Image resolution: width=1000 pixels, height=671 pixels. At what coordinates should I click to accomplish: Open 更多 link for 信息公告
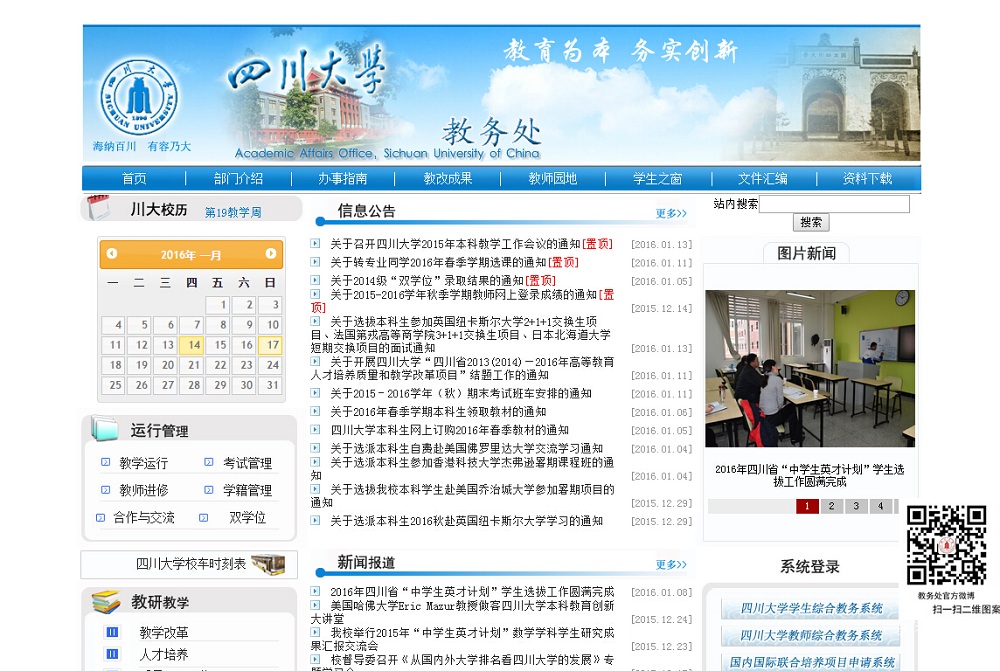(671, 213)
